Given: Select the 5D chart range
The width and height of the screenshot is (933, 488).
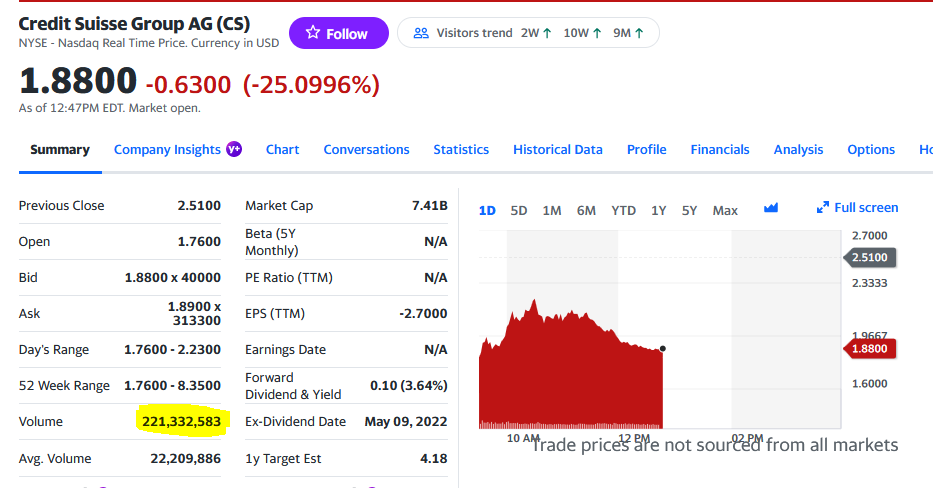Looking at the screenshot, I should point(519,211).
